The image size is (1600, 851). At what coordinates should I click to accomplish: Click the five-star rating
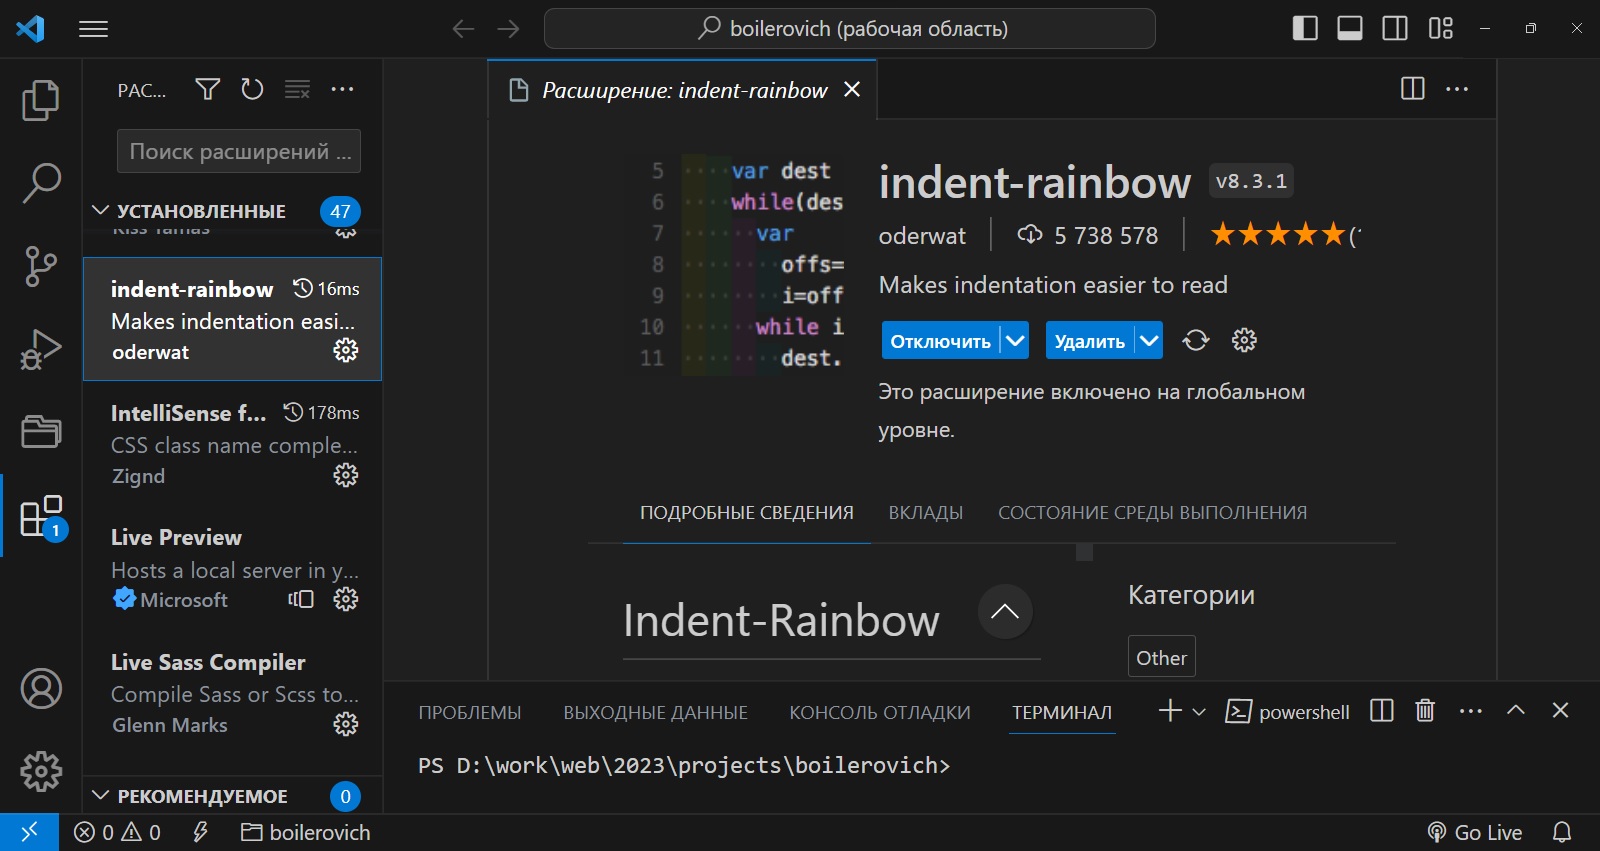(1278, 235)
